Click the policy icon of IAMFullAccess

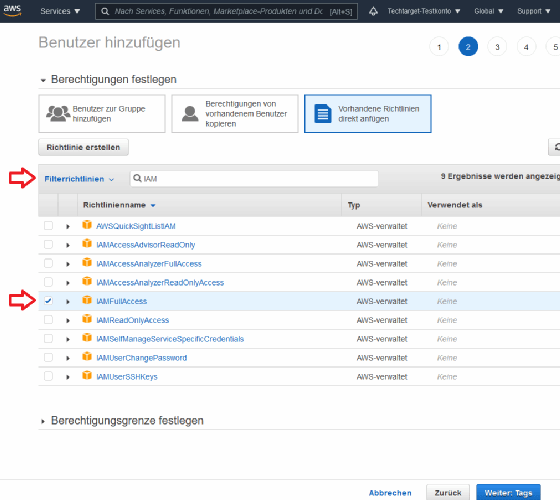(x=87, y=300)
